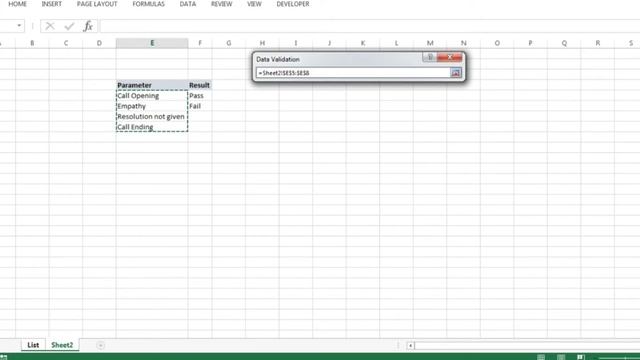Switch to Normal view in status bar
The width and height of the screenshot is (640, 360).
point(541,357)
